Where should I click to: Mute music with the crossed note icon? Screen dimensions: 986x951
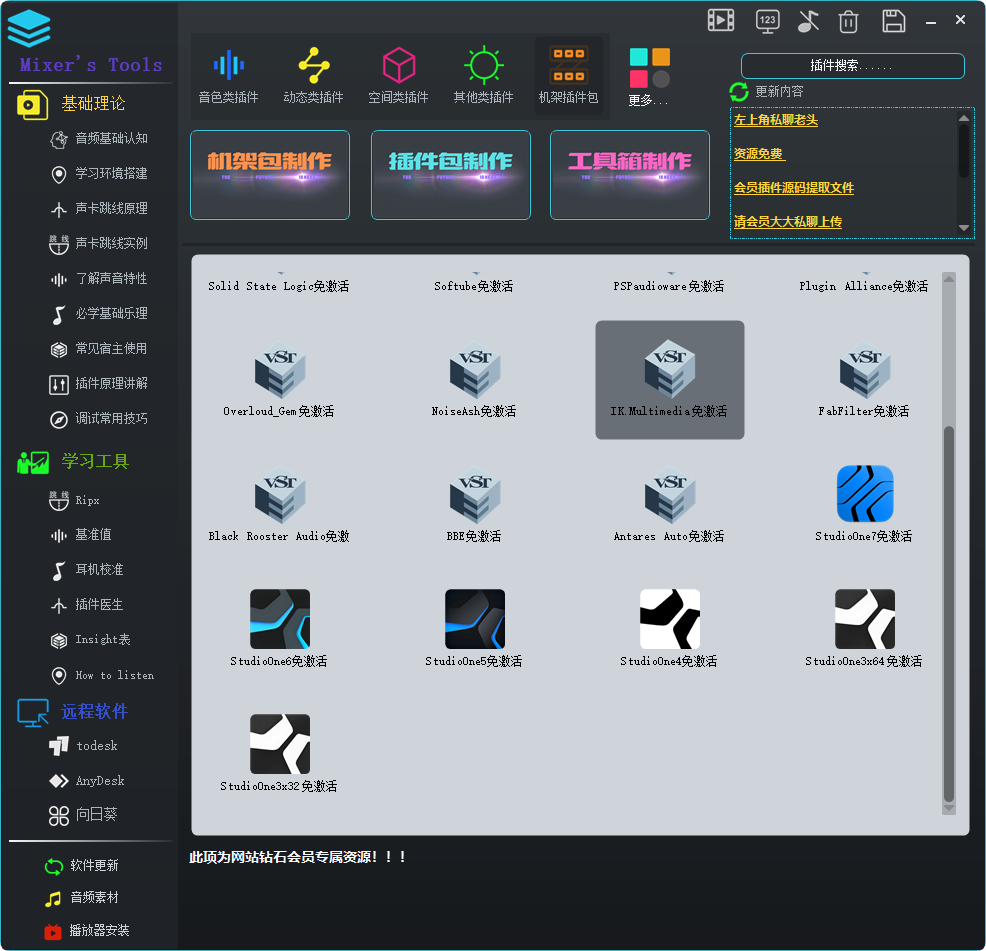[808, 21]
